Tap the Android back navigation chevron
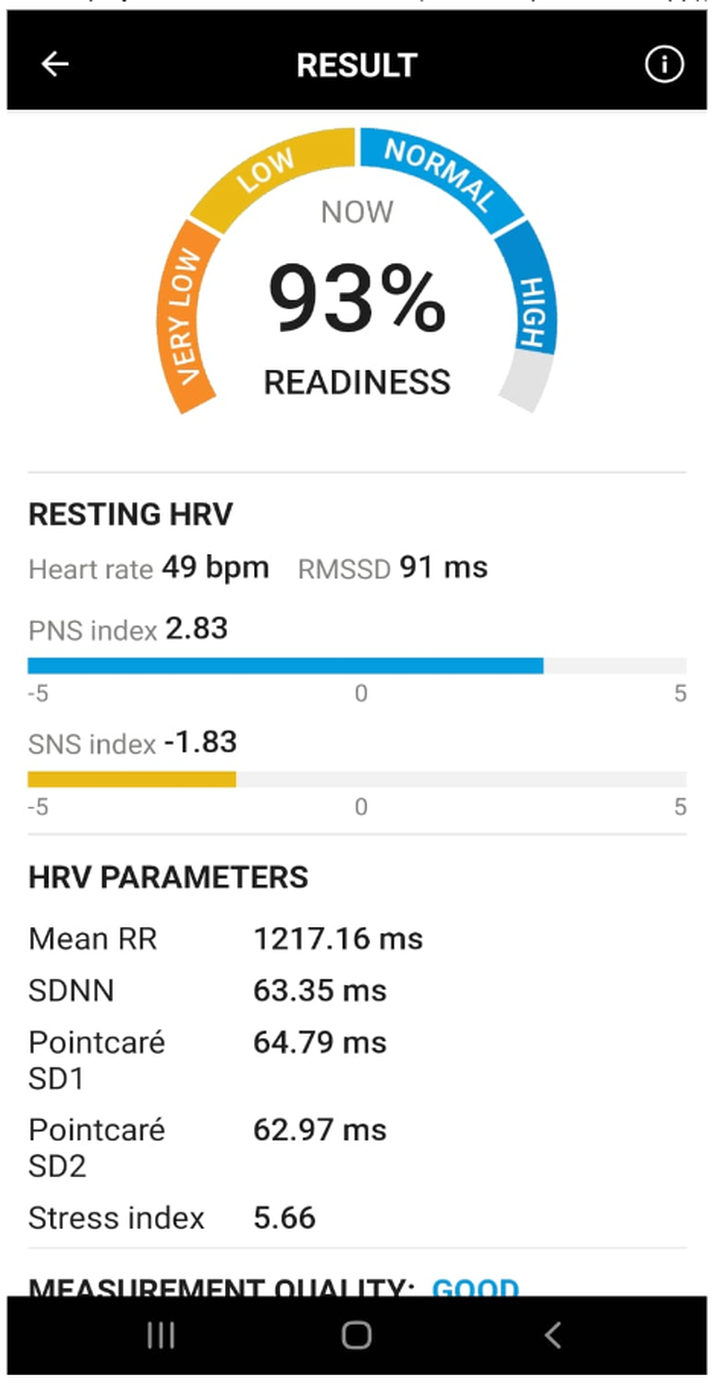 (x=552, y=1335)
